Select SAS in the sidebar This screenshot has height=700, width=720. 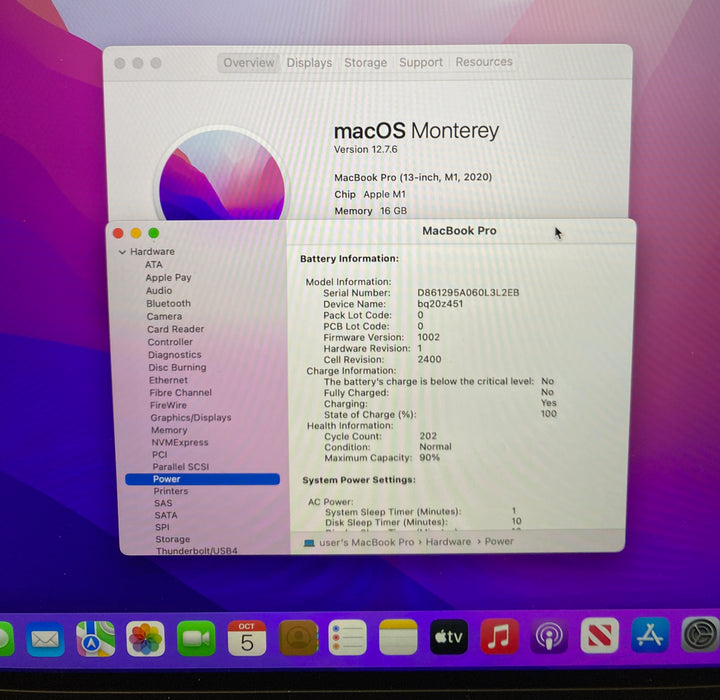(163, 503)
